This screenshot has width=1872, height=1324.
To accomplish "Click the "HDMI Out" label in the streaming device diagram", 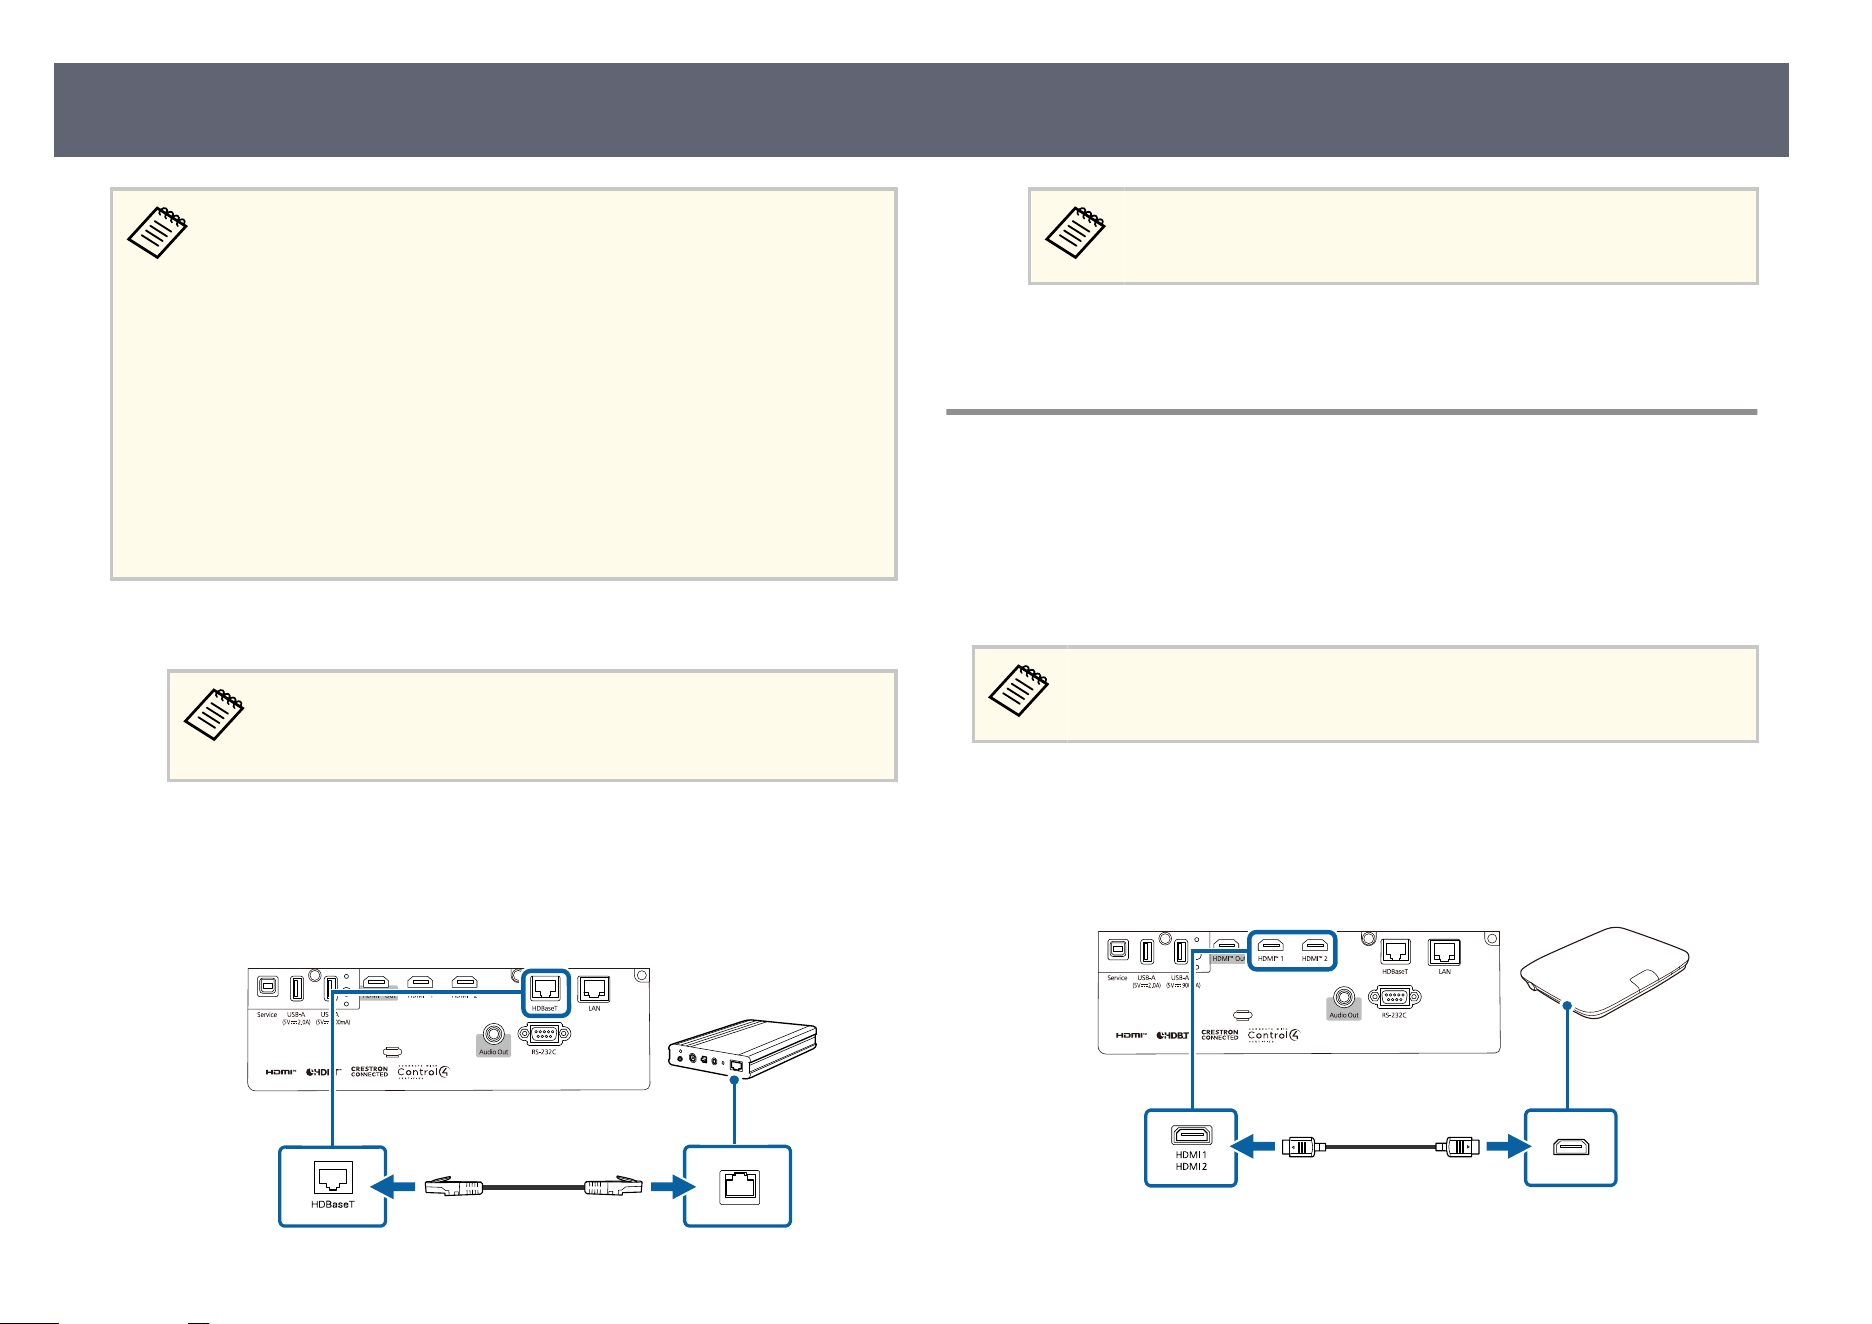I will pyautogui.click(x=1228, y=959).
